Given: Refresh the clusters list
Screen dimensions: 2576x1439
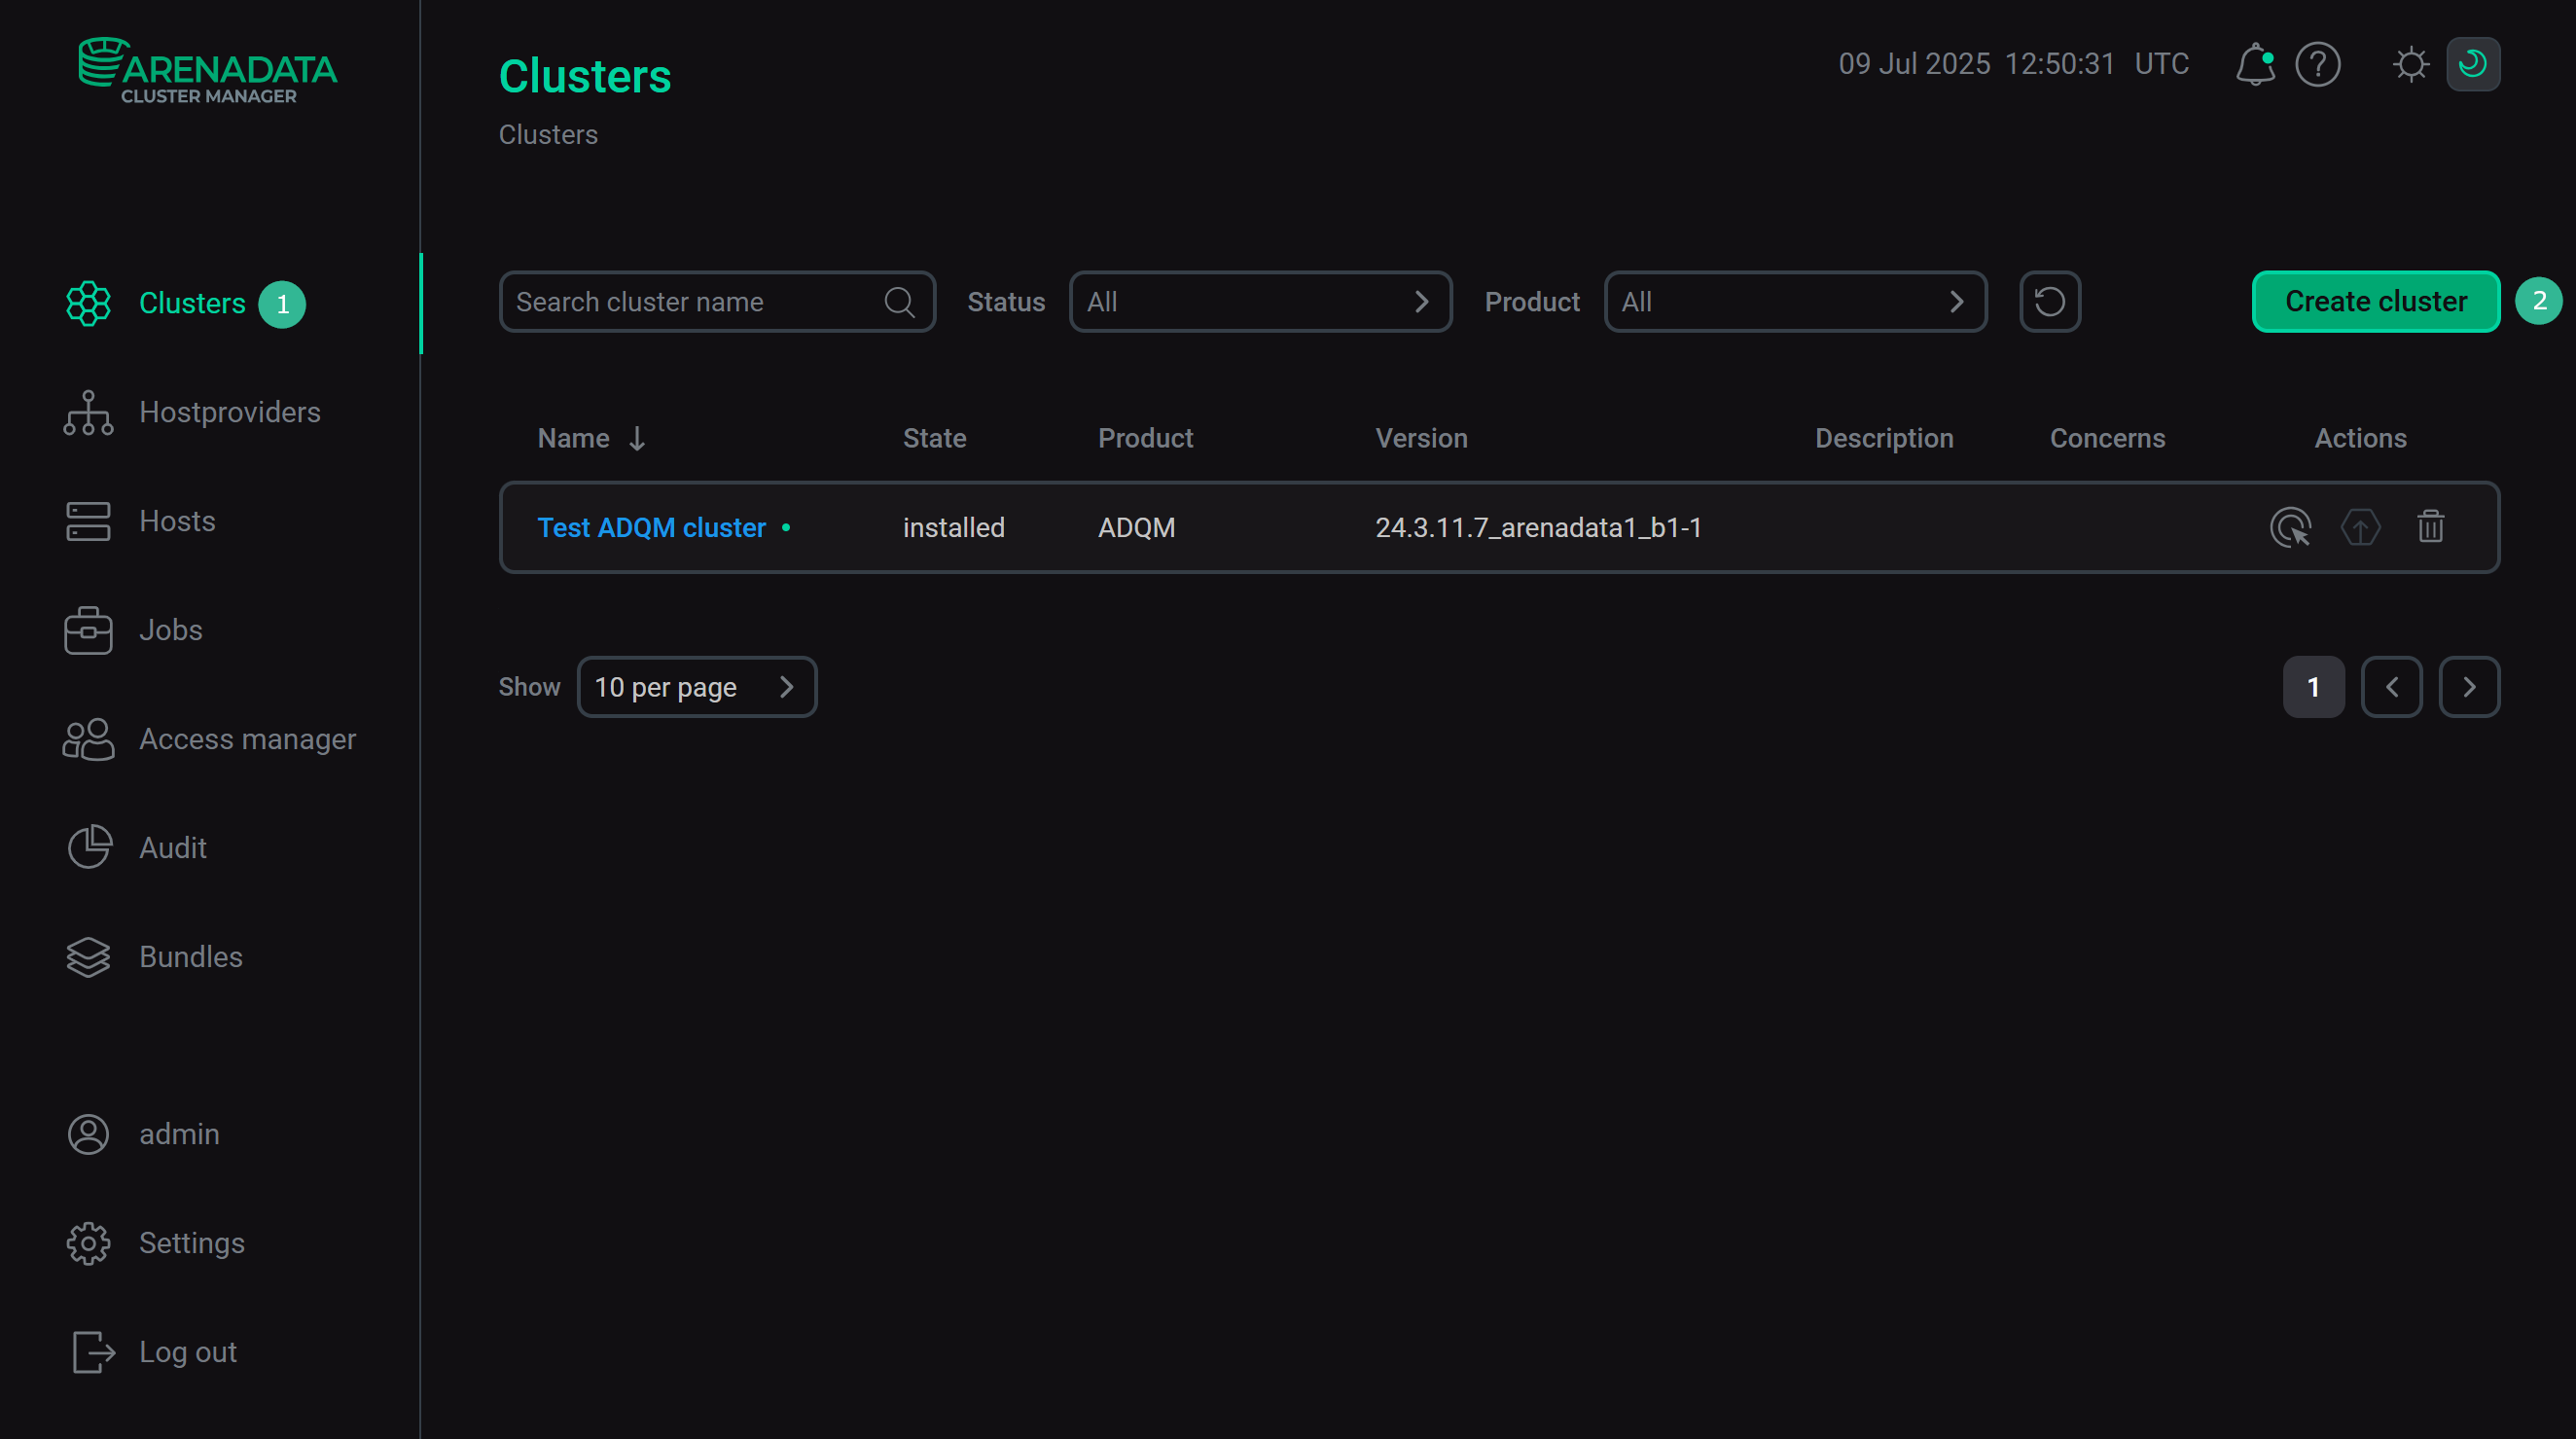Looking at the screenshot, I should (x=2049, y=301).
